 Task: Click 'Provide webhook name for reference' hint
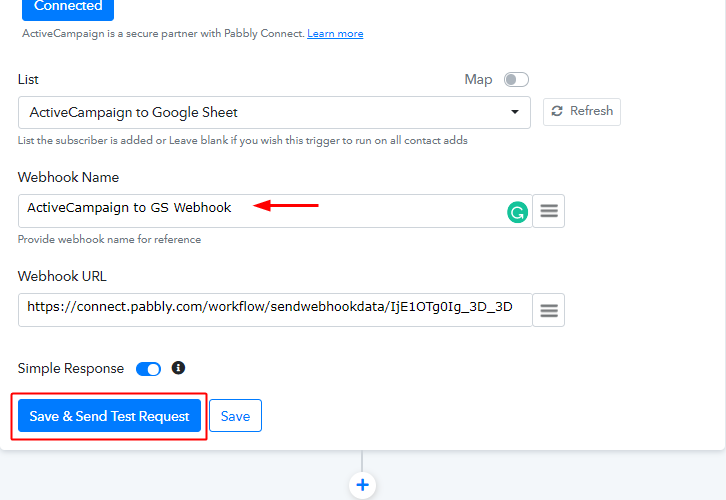tap(109, 239)
